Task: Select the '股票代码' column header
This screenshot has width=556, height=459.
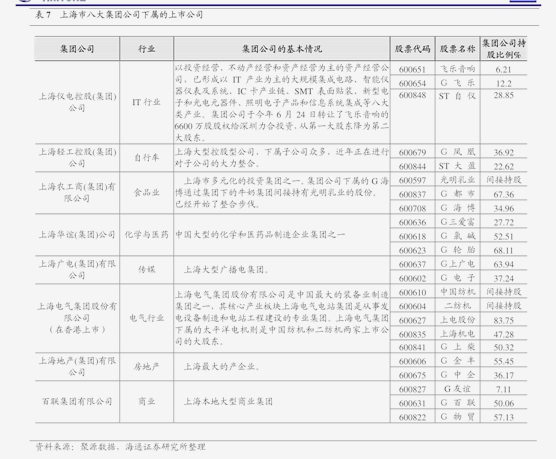Action: (x=412, y=49)
